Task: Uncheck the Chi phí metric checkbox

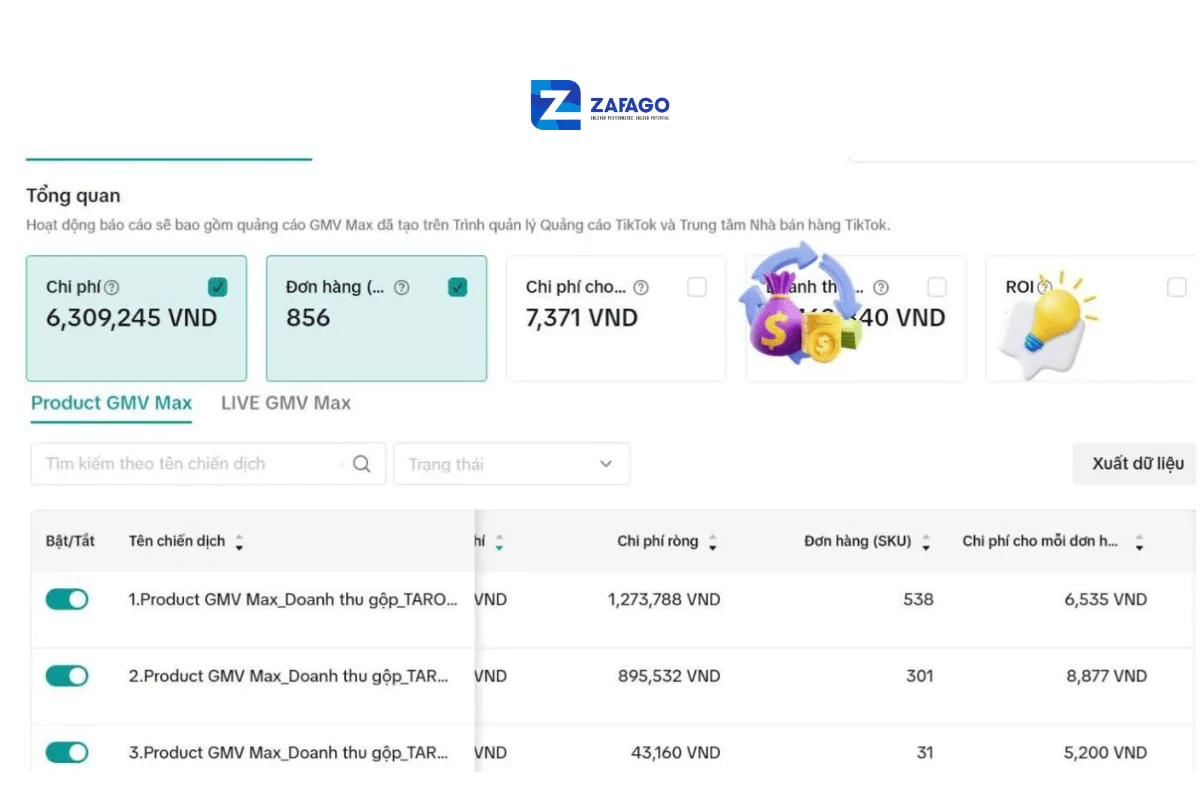Action: point(217,288)
